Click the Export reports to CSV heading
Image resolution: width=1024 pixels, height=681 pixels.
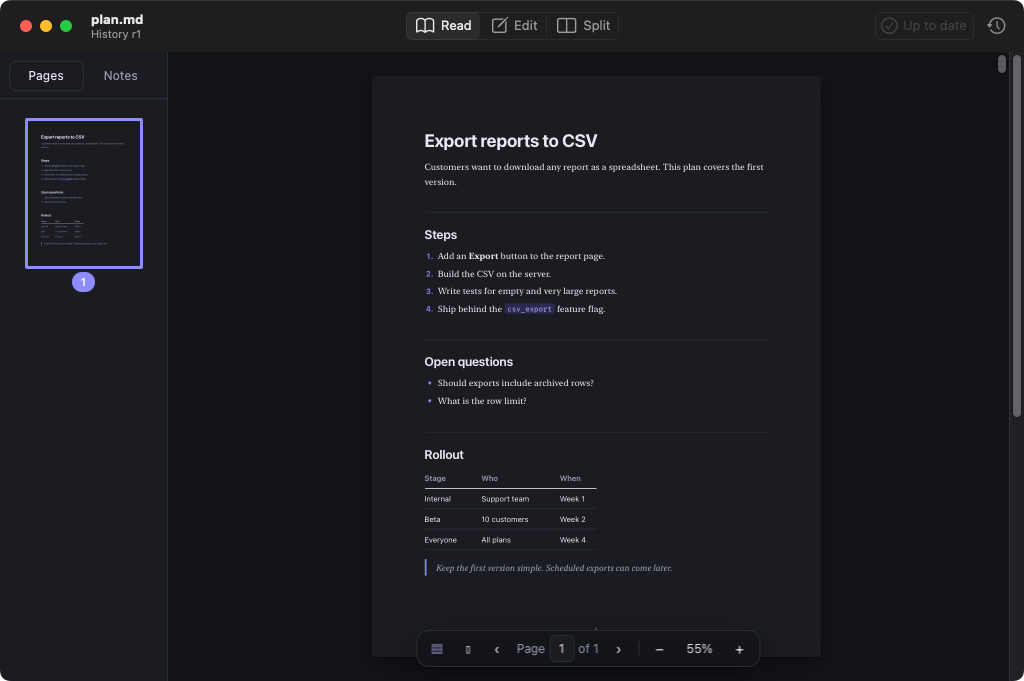511,141
